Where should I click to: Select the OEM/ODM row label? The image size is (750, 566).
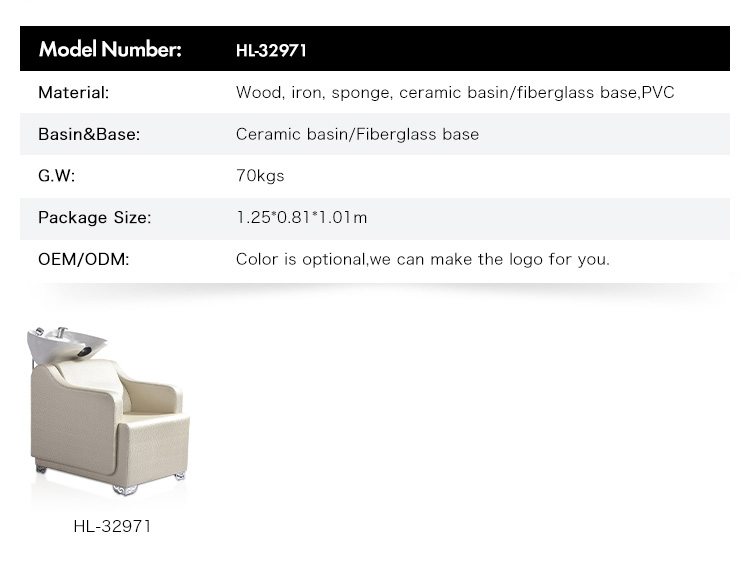tap(84, 259)
